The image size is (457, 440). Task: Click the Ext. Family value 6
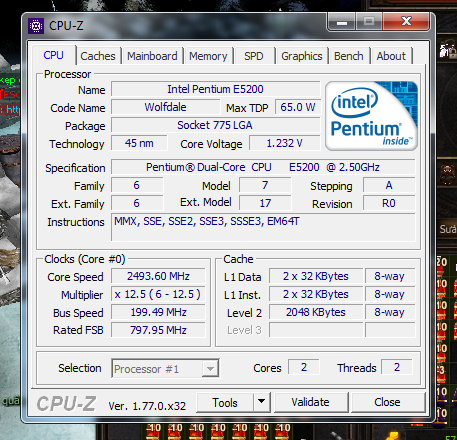[137, 203]
